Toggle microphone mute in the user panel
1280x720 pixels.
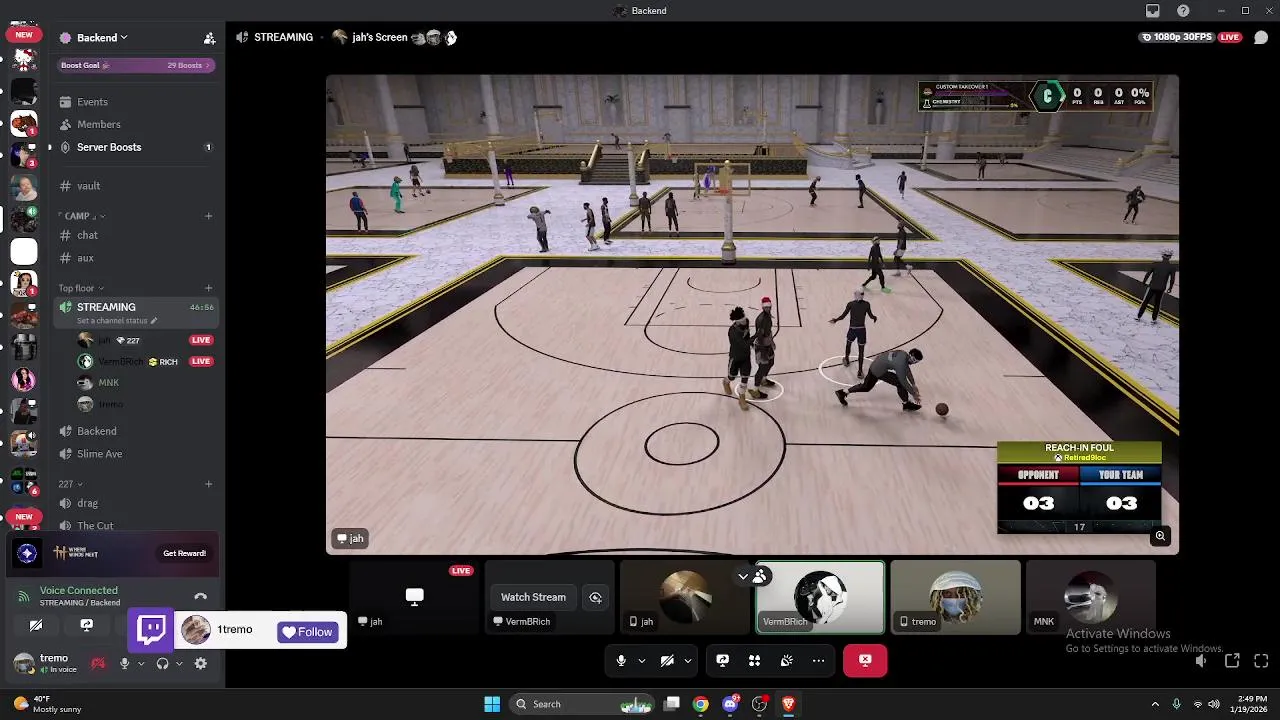coord(124,663)
